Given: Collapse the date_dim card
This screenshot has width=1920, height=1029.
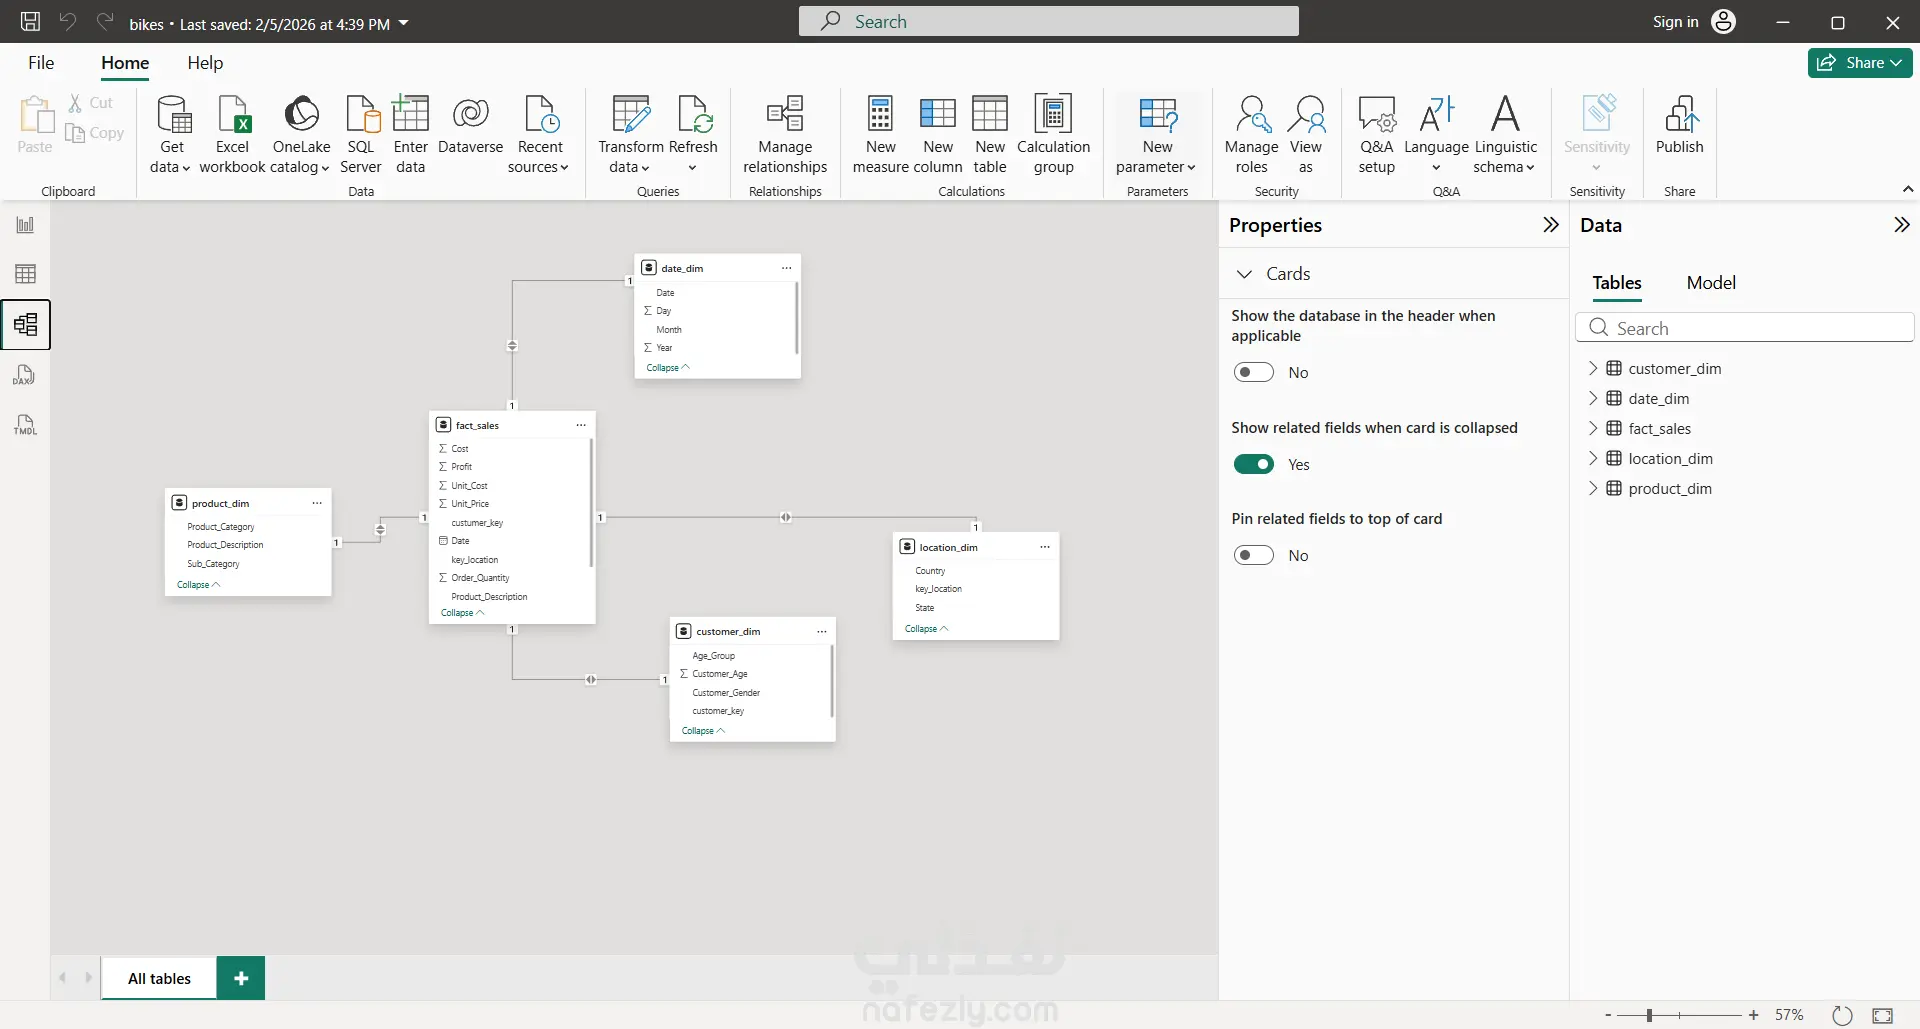Looking at the screenshot, I should (x=667, y=368).
